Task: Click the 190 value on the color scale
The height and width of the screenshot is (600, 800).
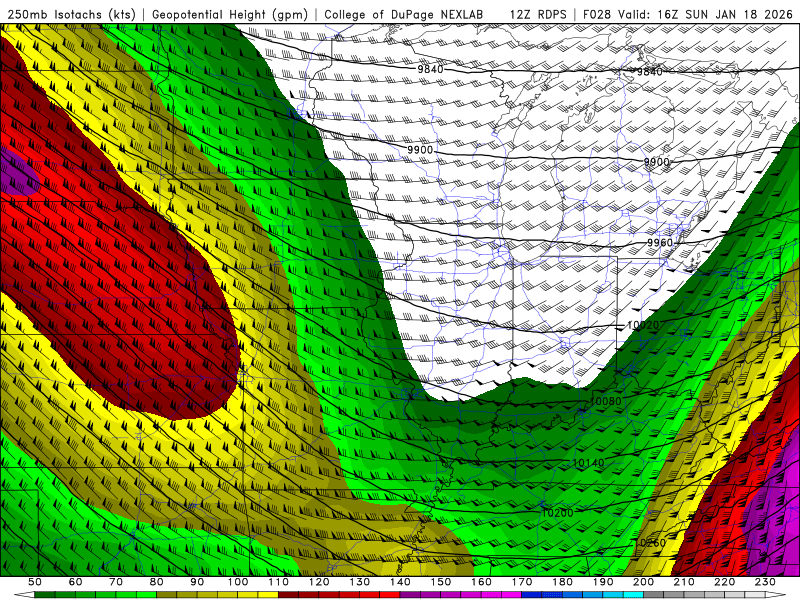Action: (604, 582)
